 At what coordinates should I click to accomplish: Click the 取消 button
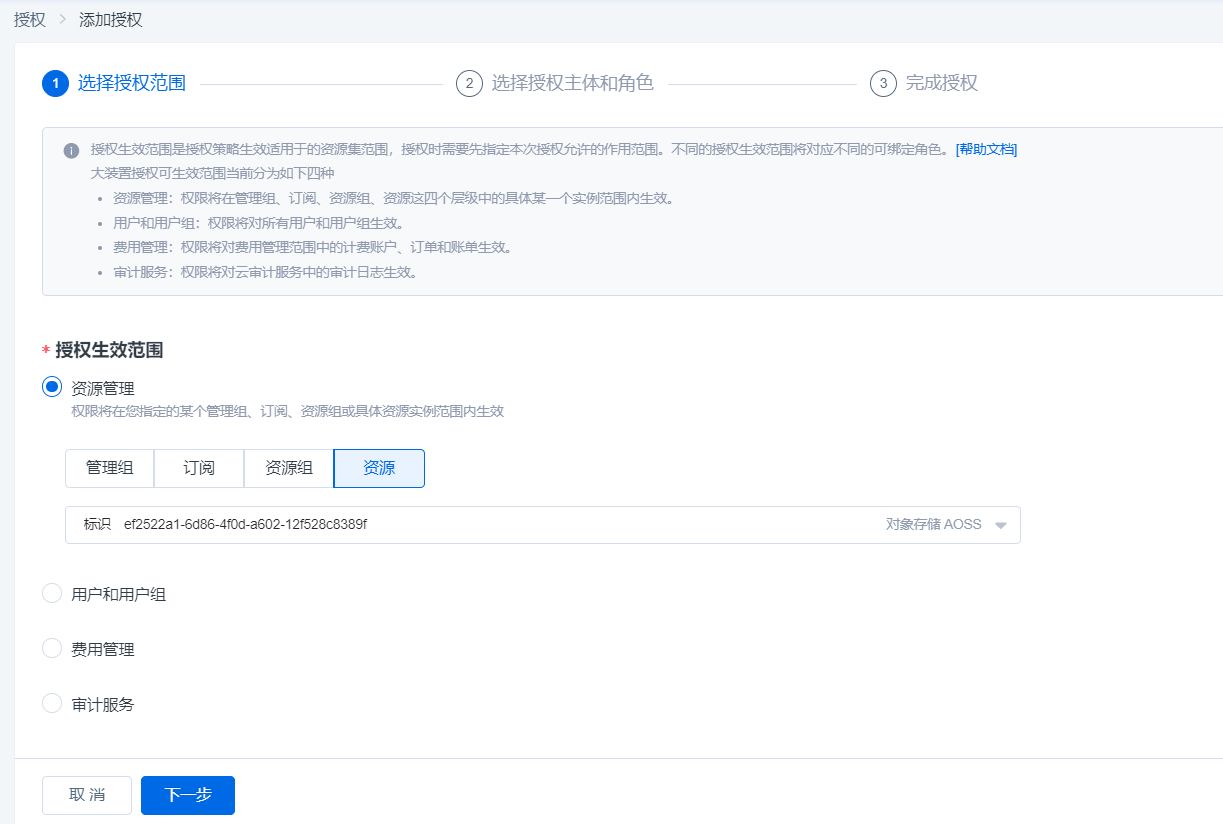click(x=87, y=795)
